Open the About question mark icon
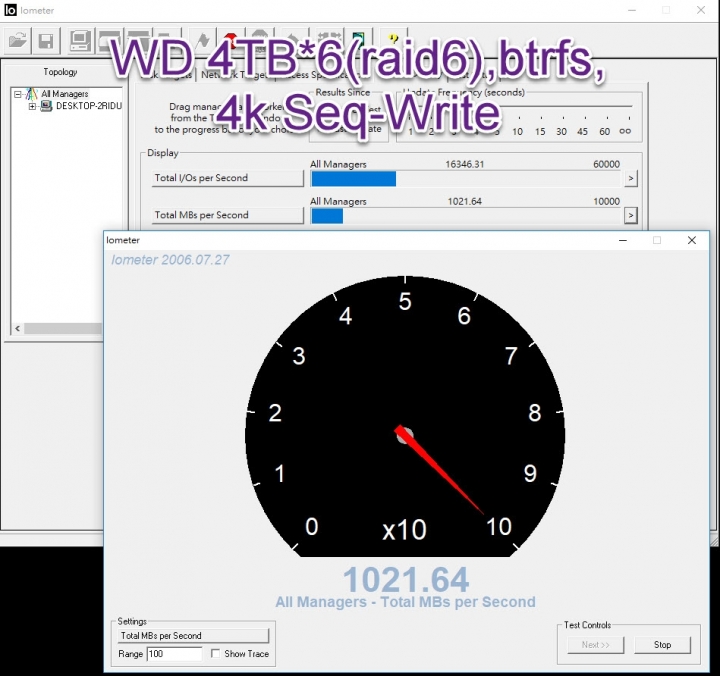Viewport: 720px width, 676px height. [393, 39]
